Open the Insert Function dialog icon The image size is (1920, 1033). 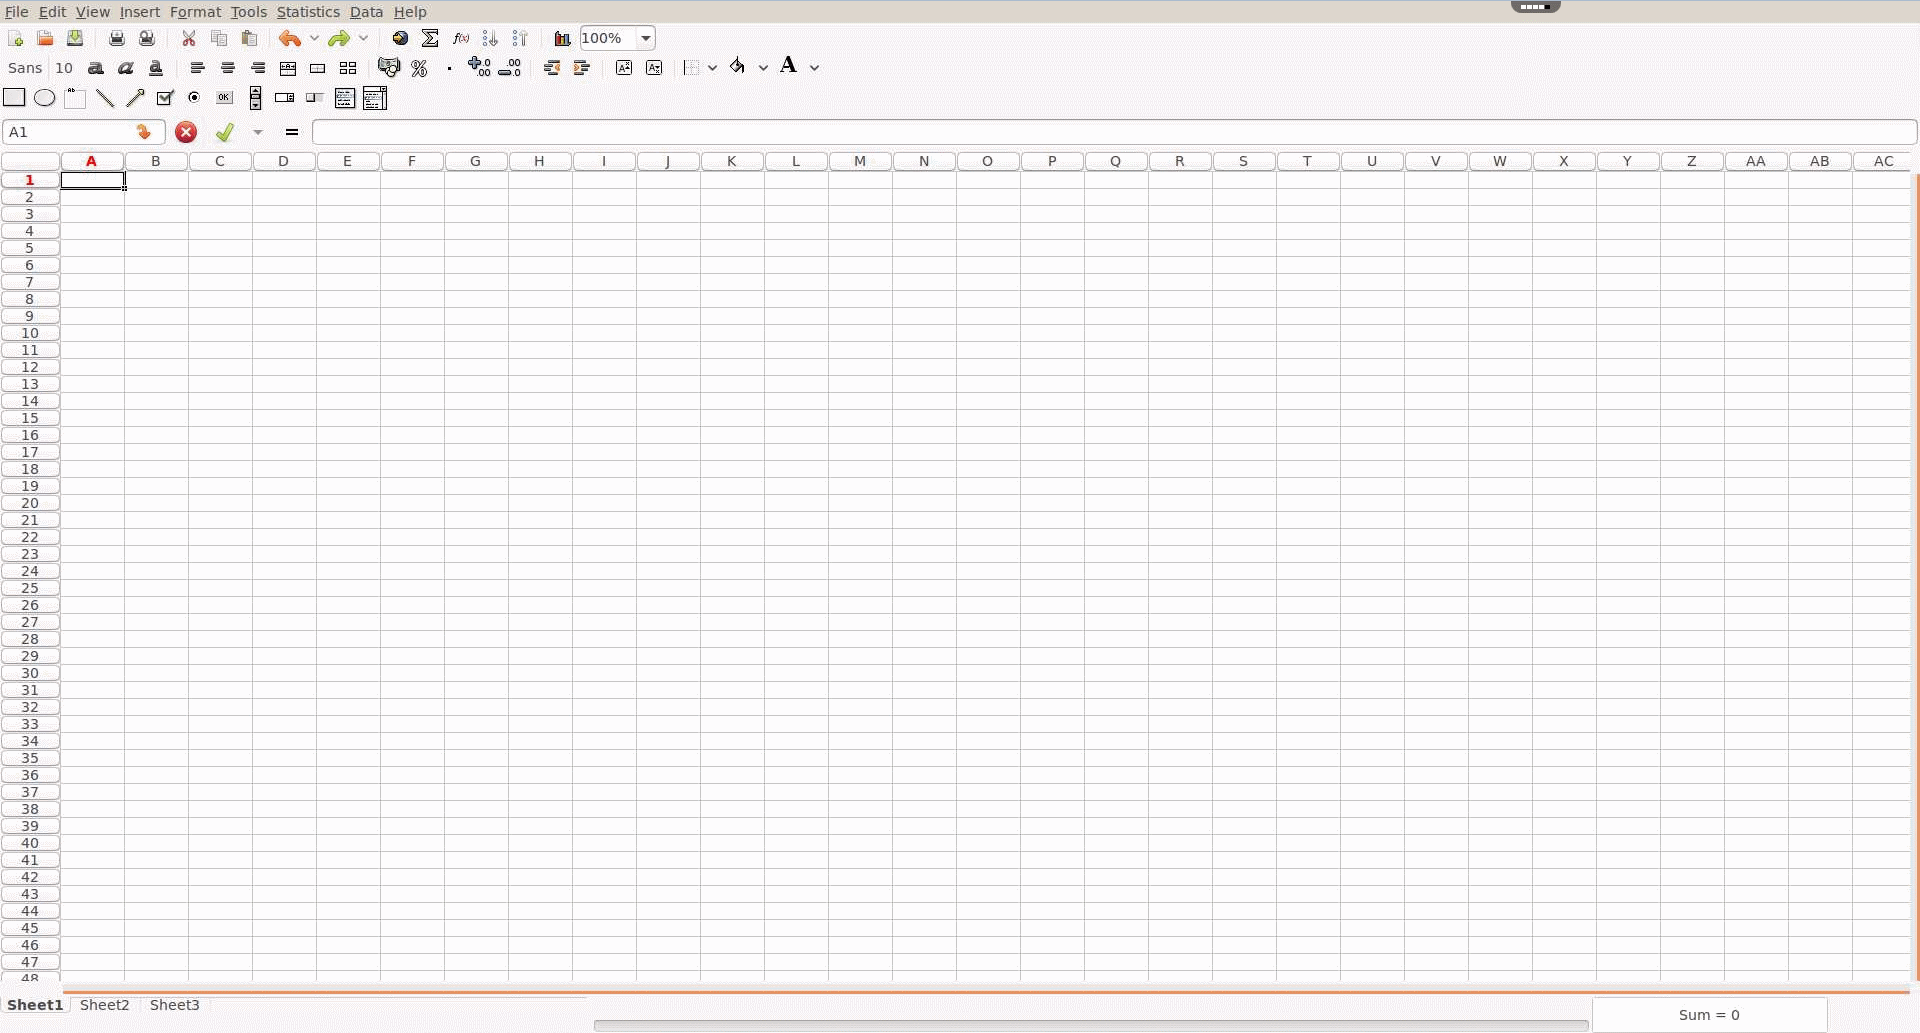[x=460, y=38]
